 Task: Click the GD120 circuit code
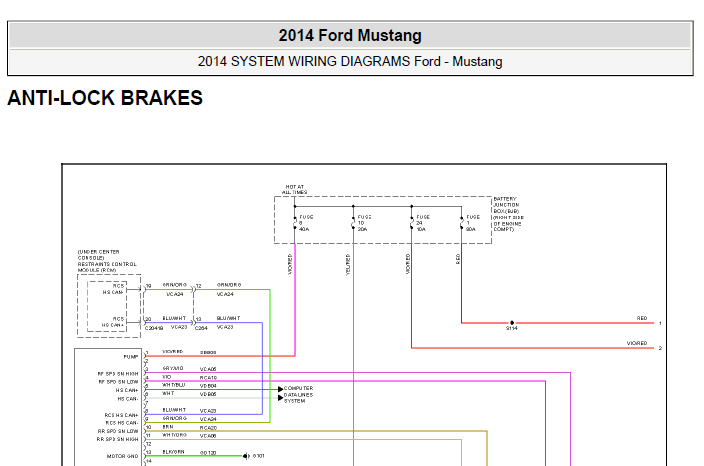pyautogui.click(x=208, y=453)
